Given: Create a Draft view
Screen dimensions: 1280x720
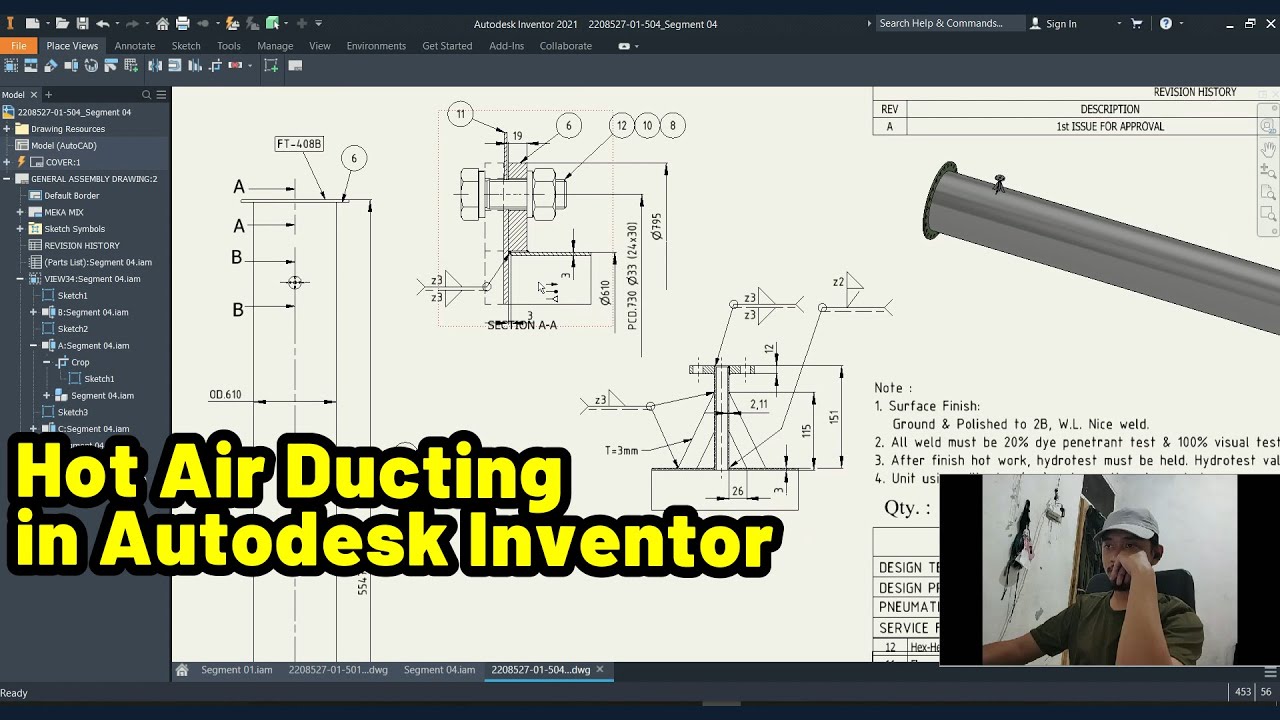Looking at the screenshot, I should tap(131, 65).
